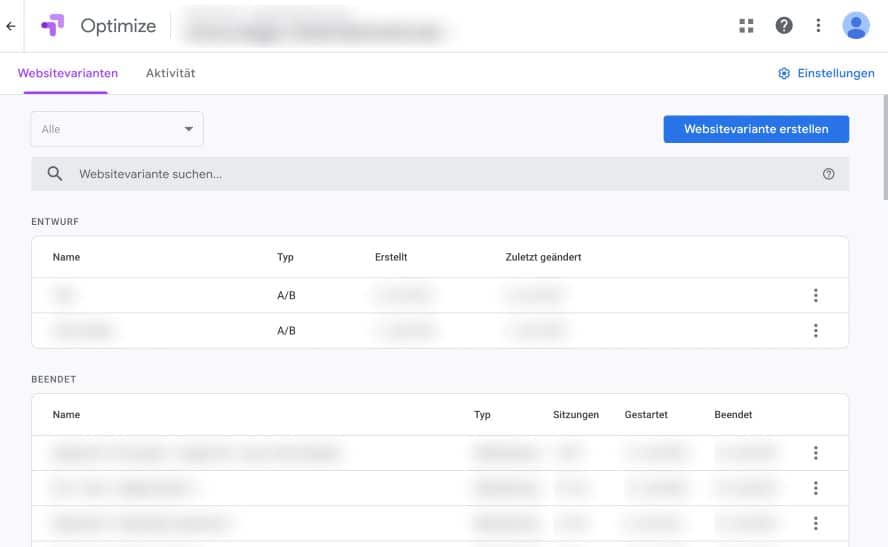This screenshot has width=888, height=547.
Task: Open options for second Entwurf row
Action: click(x=816, y=331)
